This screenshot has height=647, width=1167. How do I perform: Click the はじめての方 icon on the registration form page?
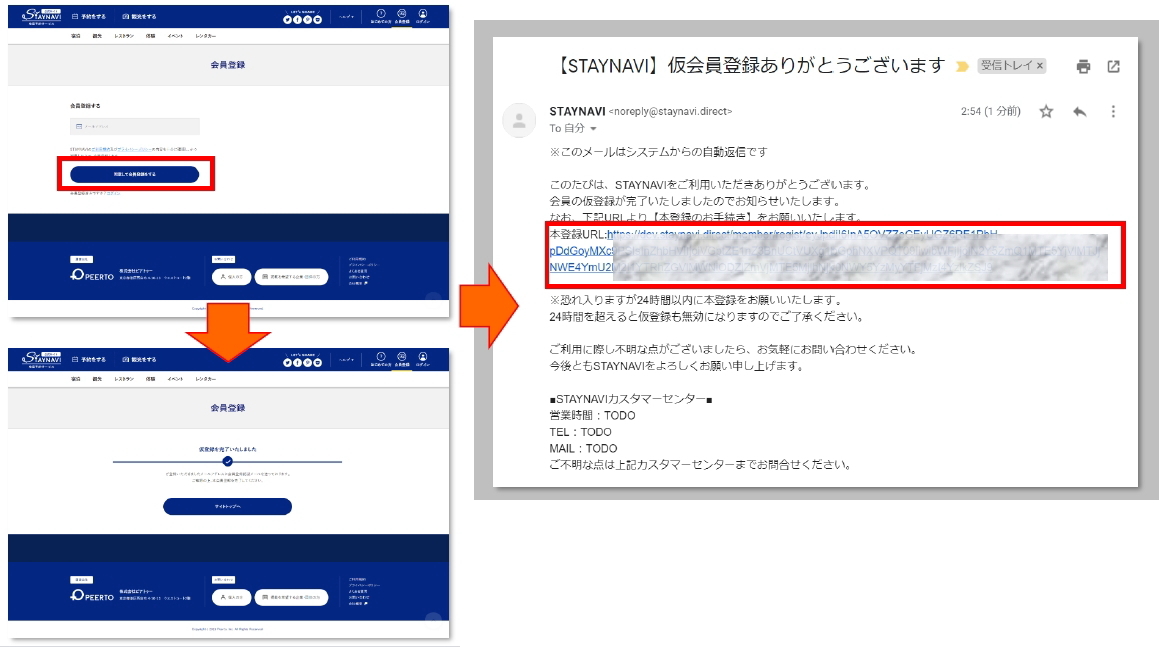pyautogui.click(x=381, y=16)
